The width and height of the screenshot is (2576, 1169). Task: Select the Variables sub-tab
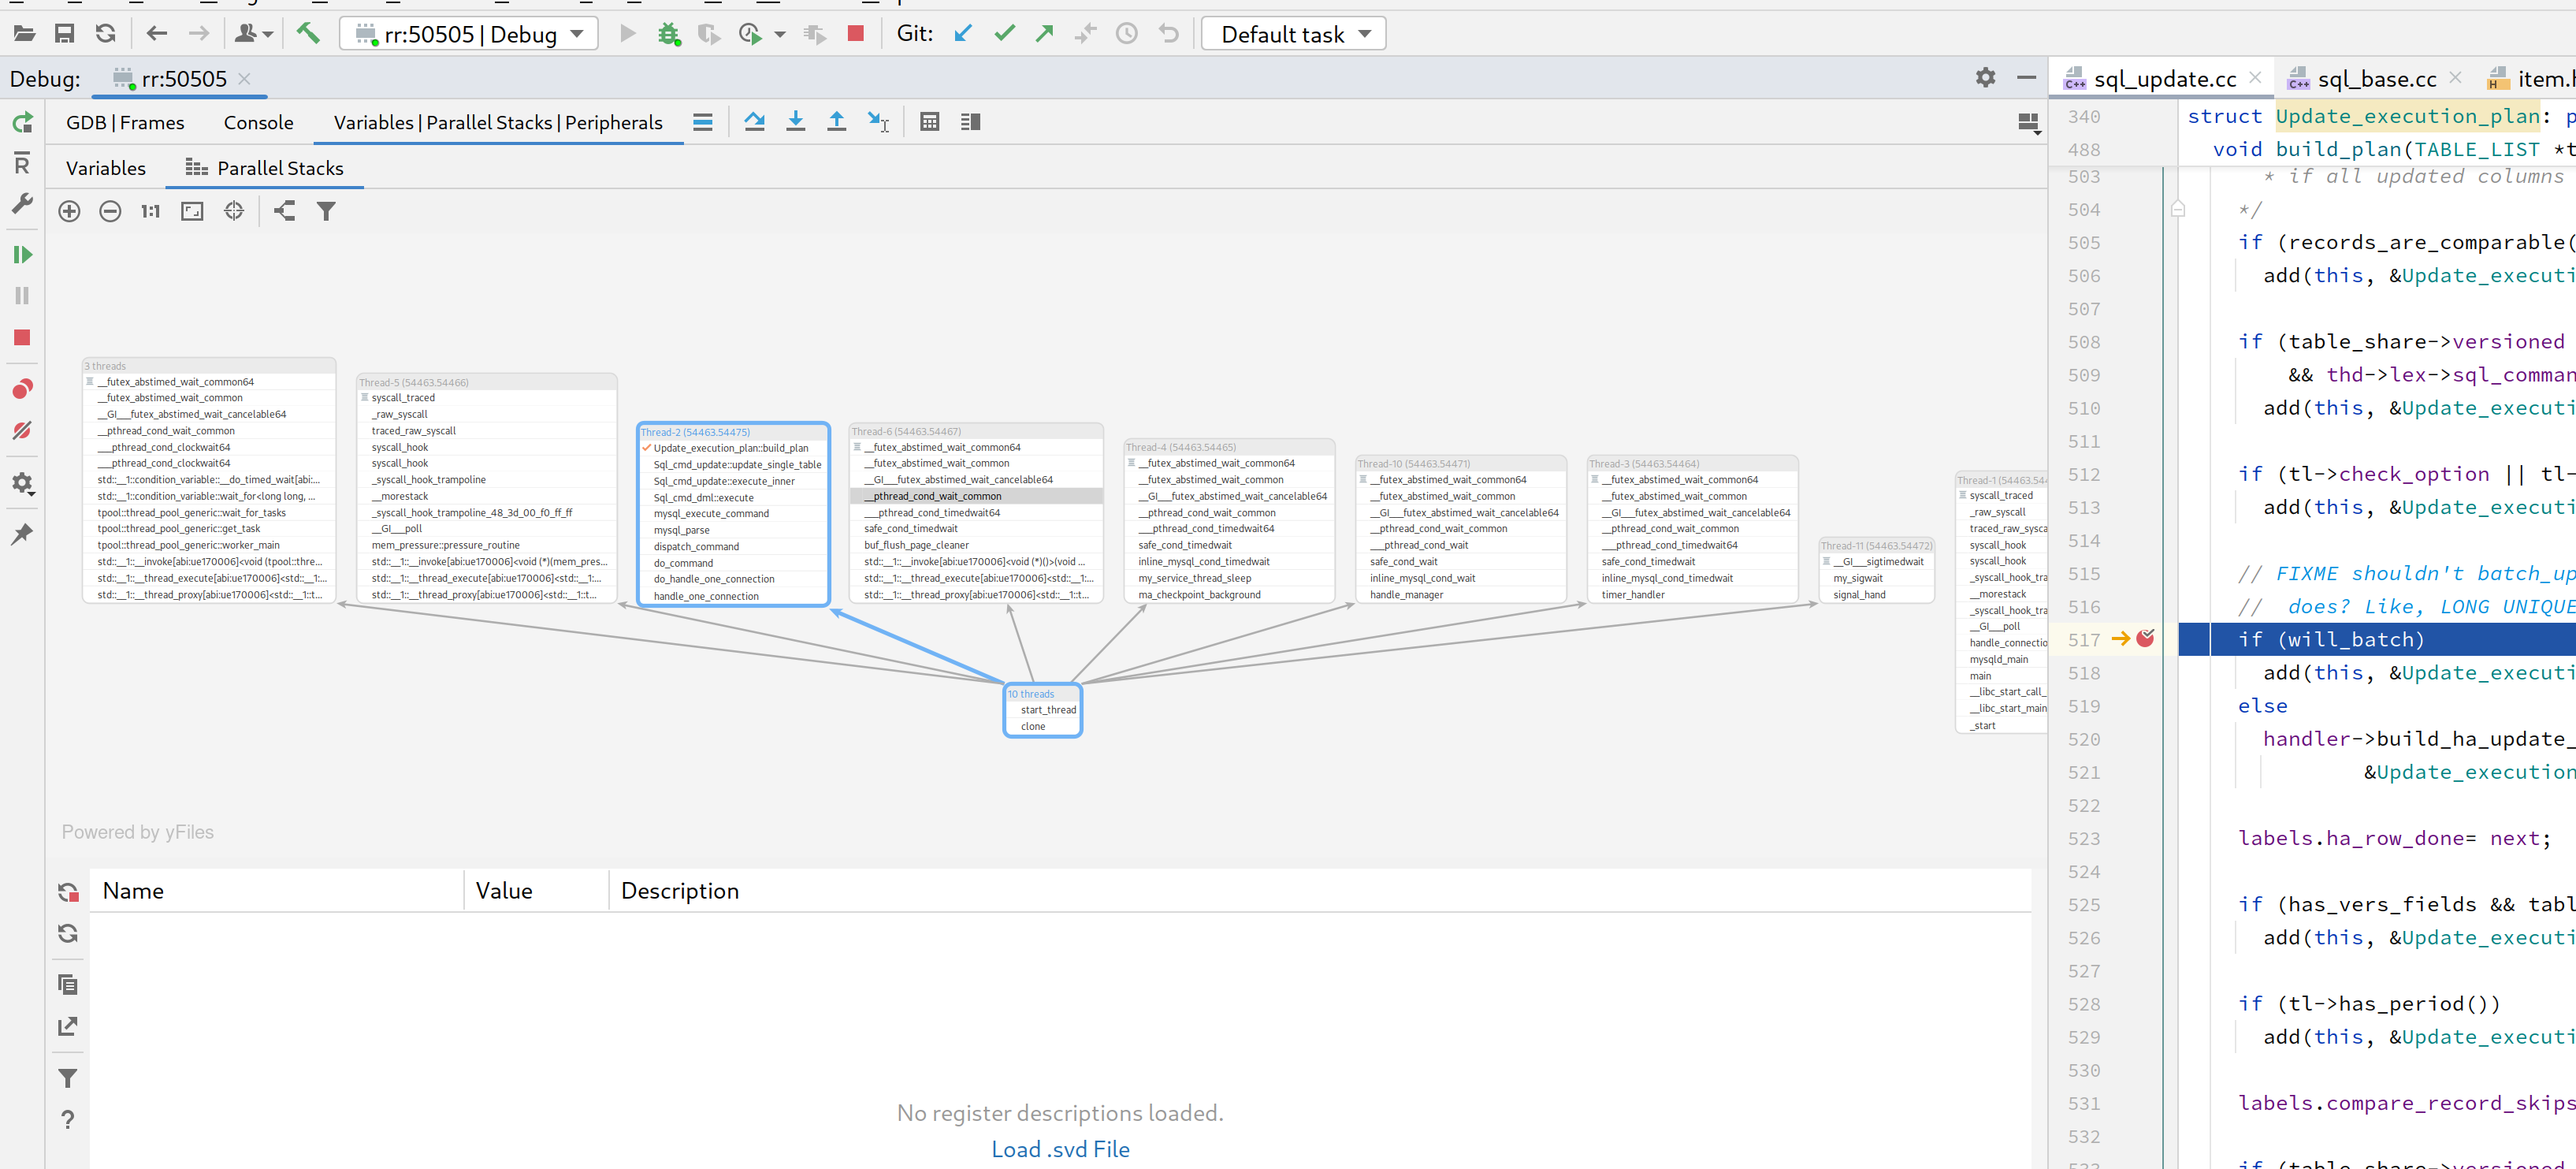[x=105, y=168]
